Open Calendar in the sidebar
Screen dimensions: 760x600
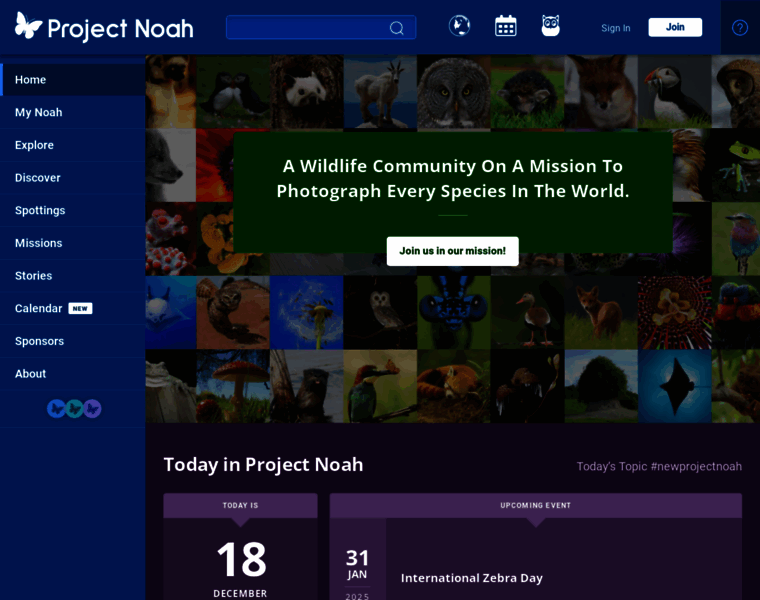[x=73, y=309]
